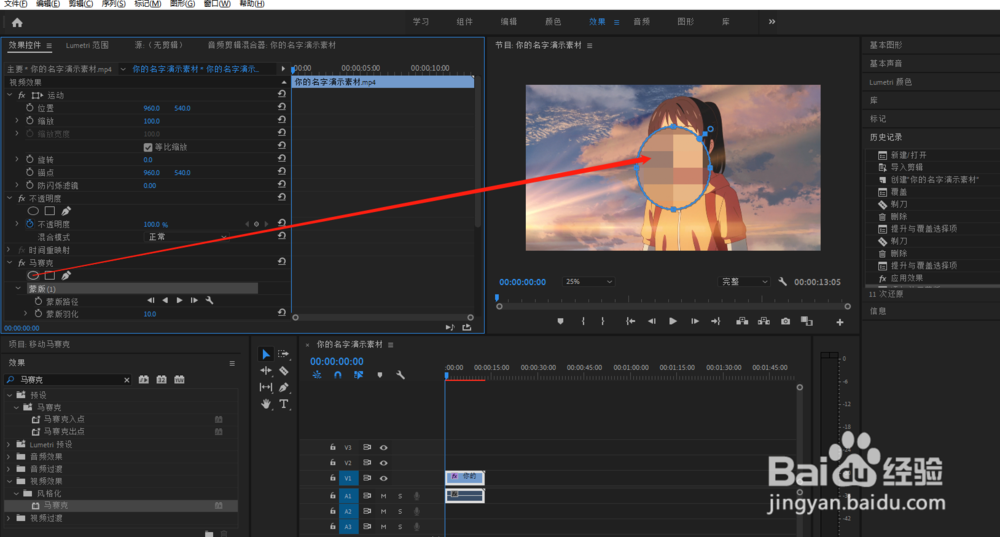
Task: Expand 音频效果 folder
Action: 9,456
